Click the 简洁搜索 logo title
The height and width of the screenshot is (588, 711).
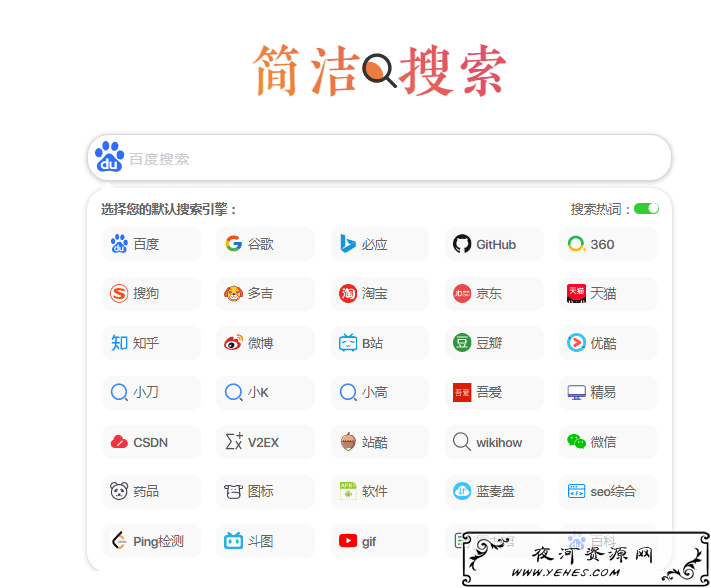click(x=379, y=70)
